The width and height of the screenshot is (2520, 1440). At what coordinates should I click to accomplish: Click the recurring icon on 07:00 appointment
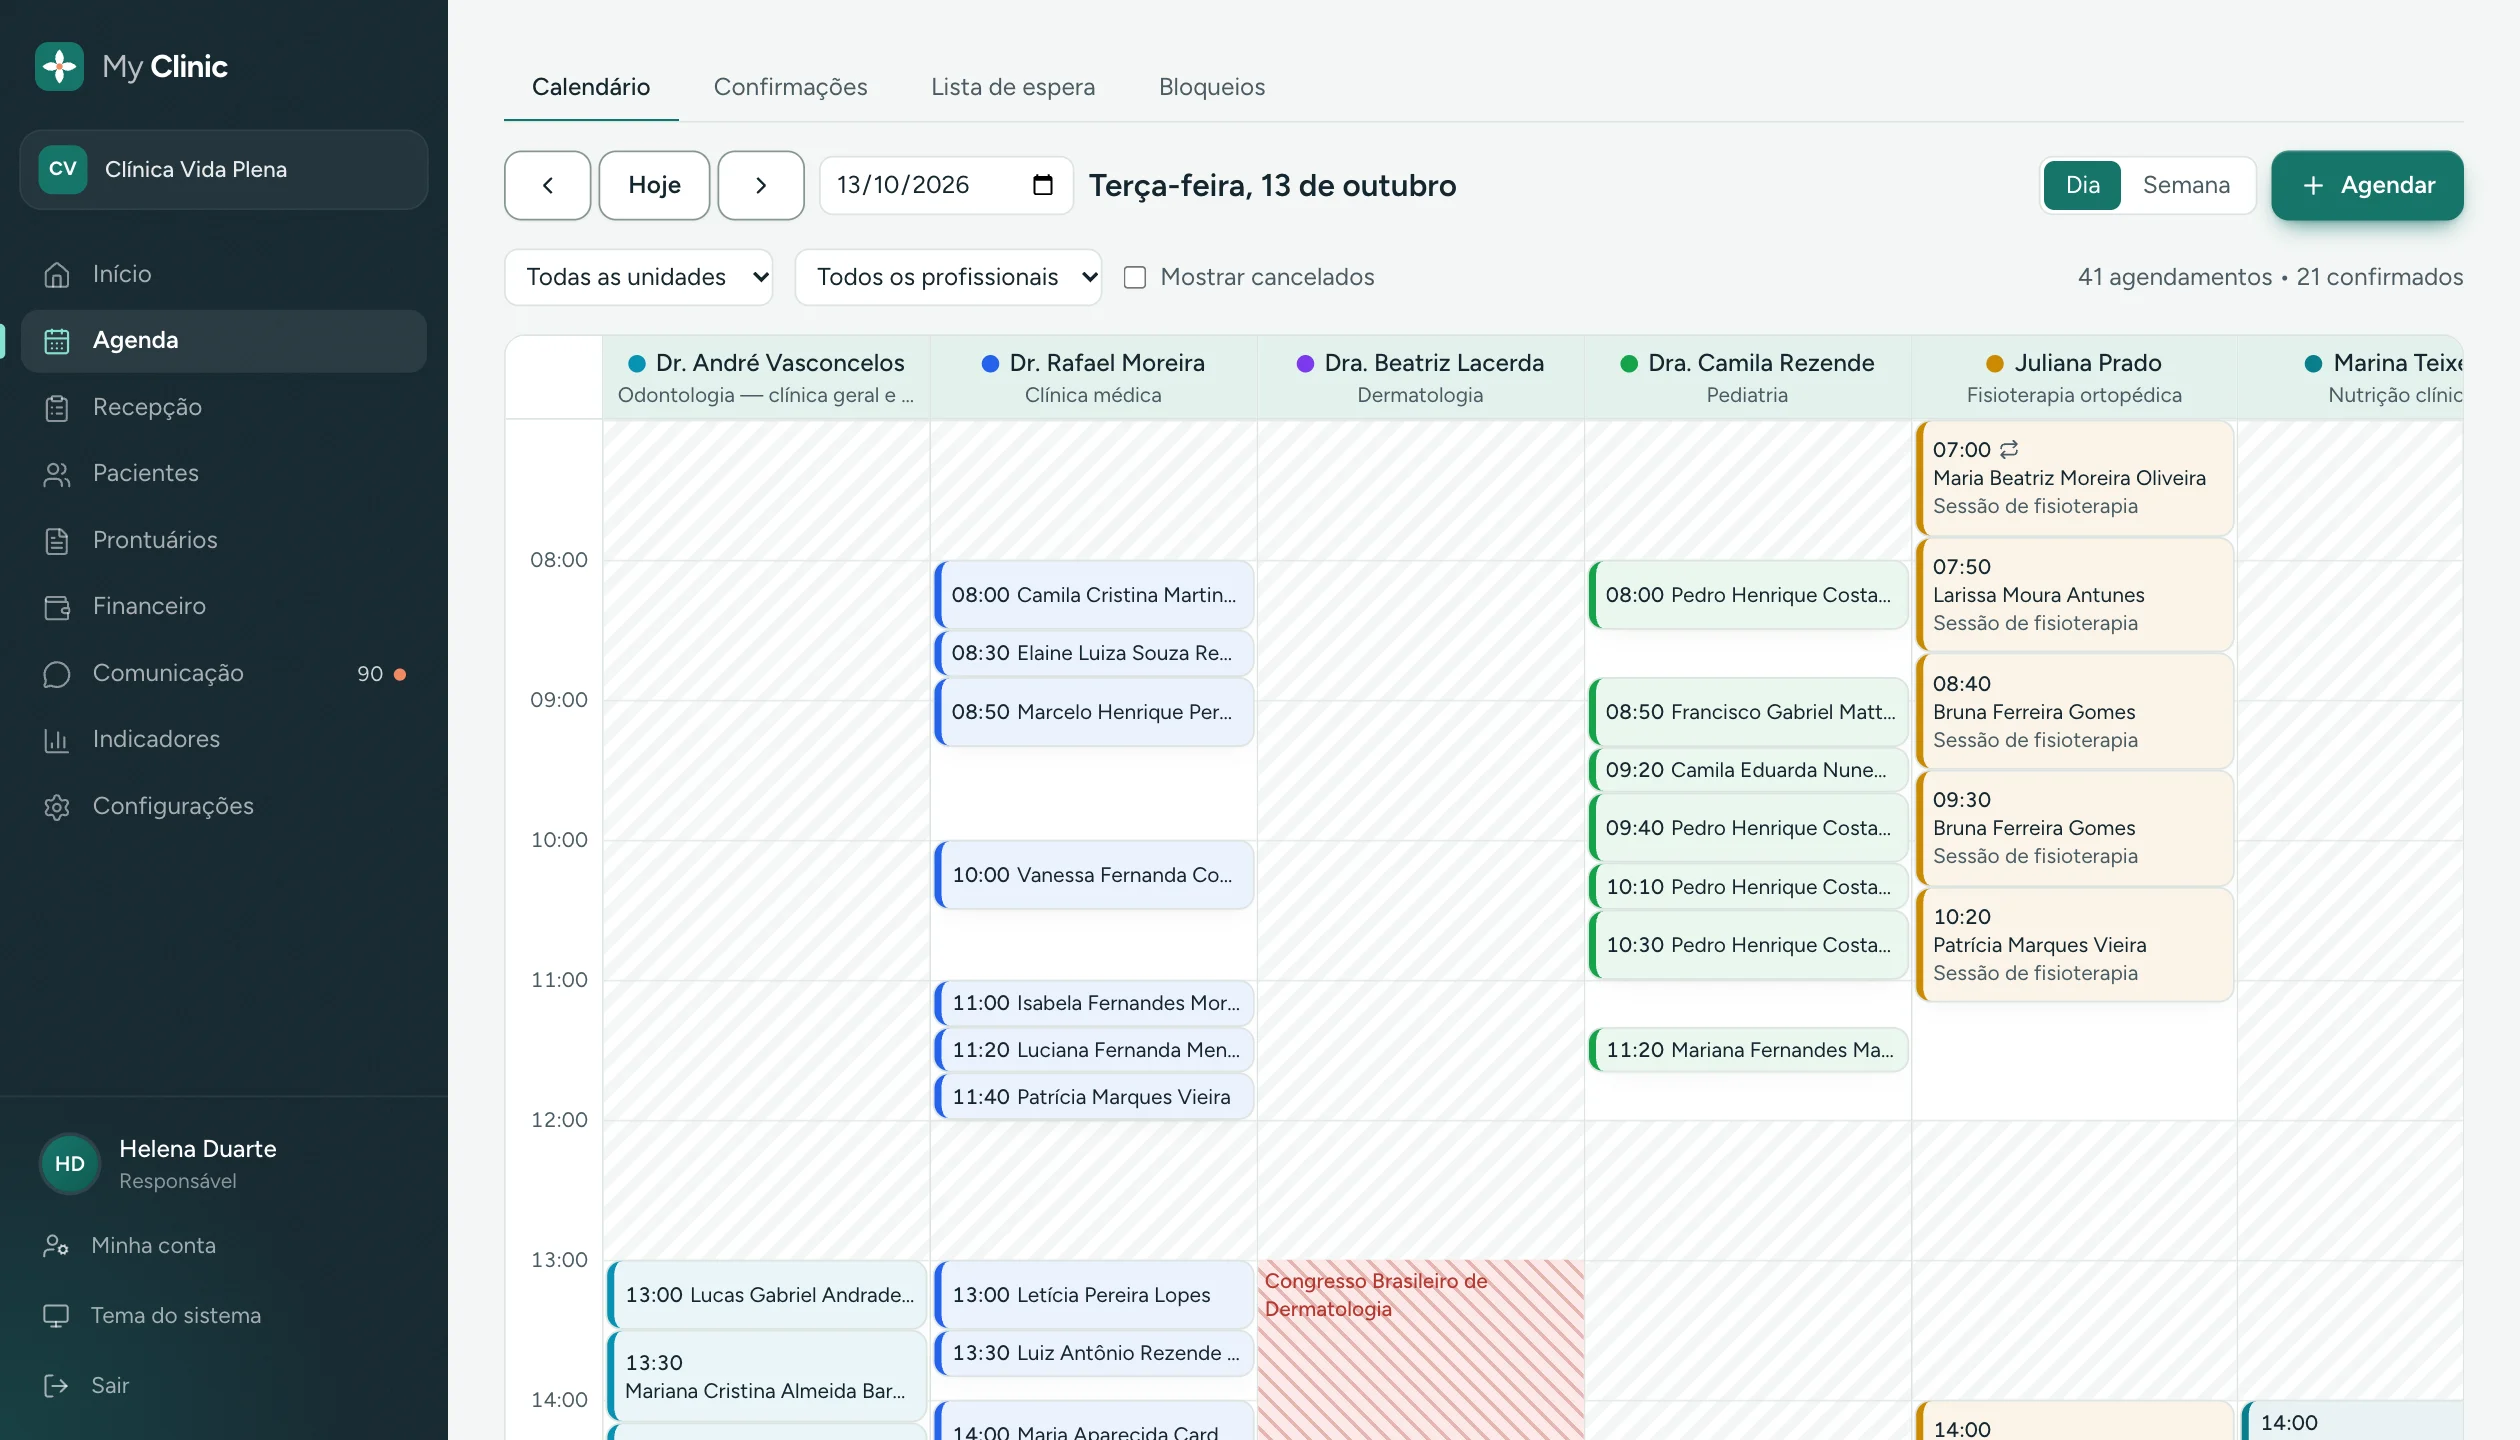click(x=2009, y=449)
